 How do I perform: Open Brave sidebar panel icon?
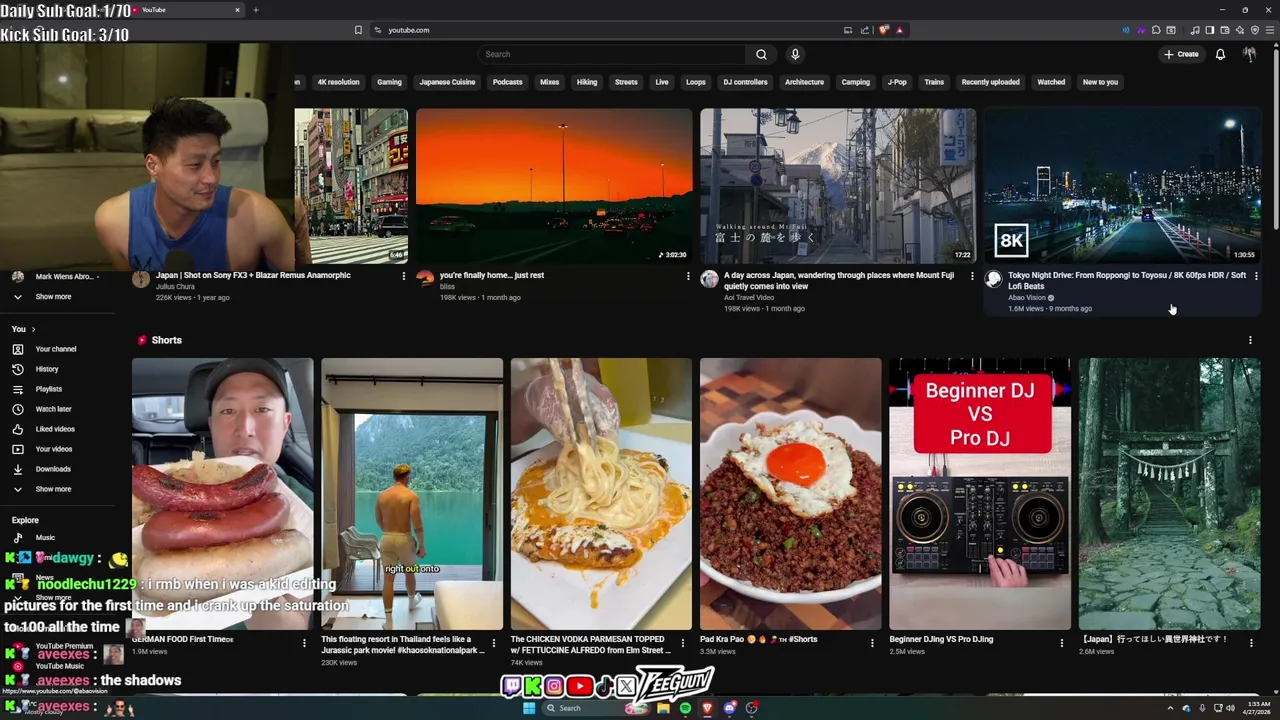point(1209,30)
